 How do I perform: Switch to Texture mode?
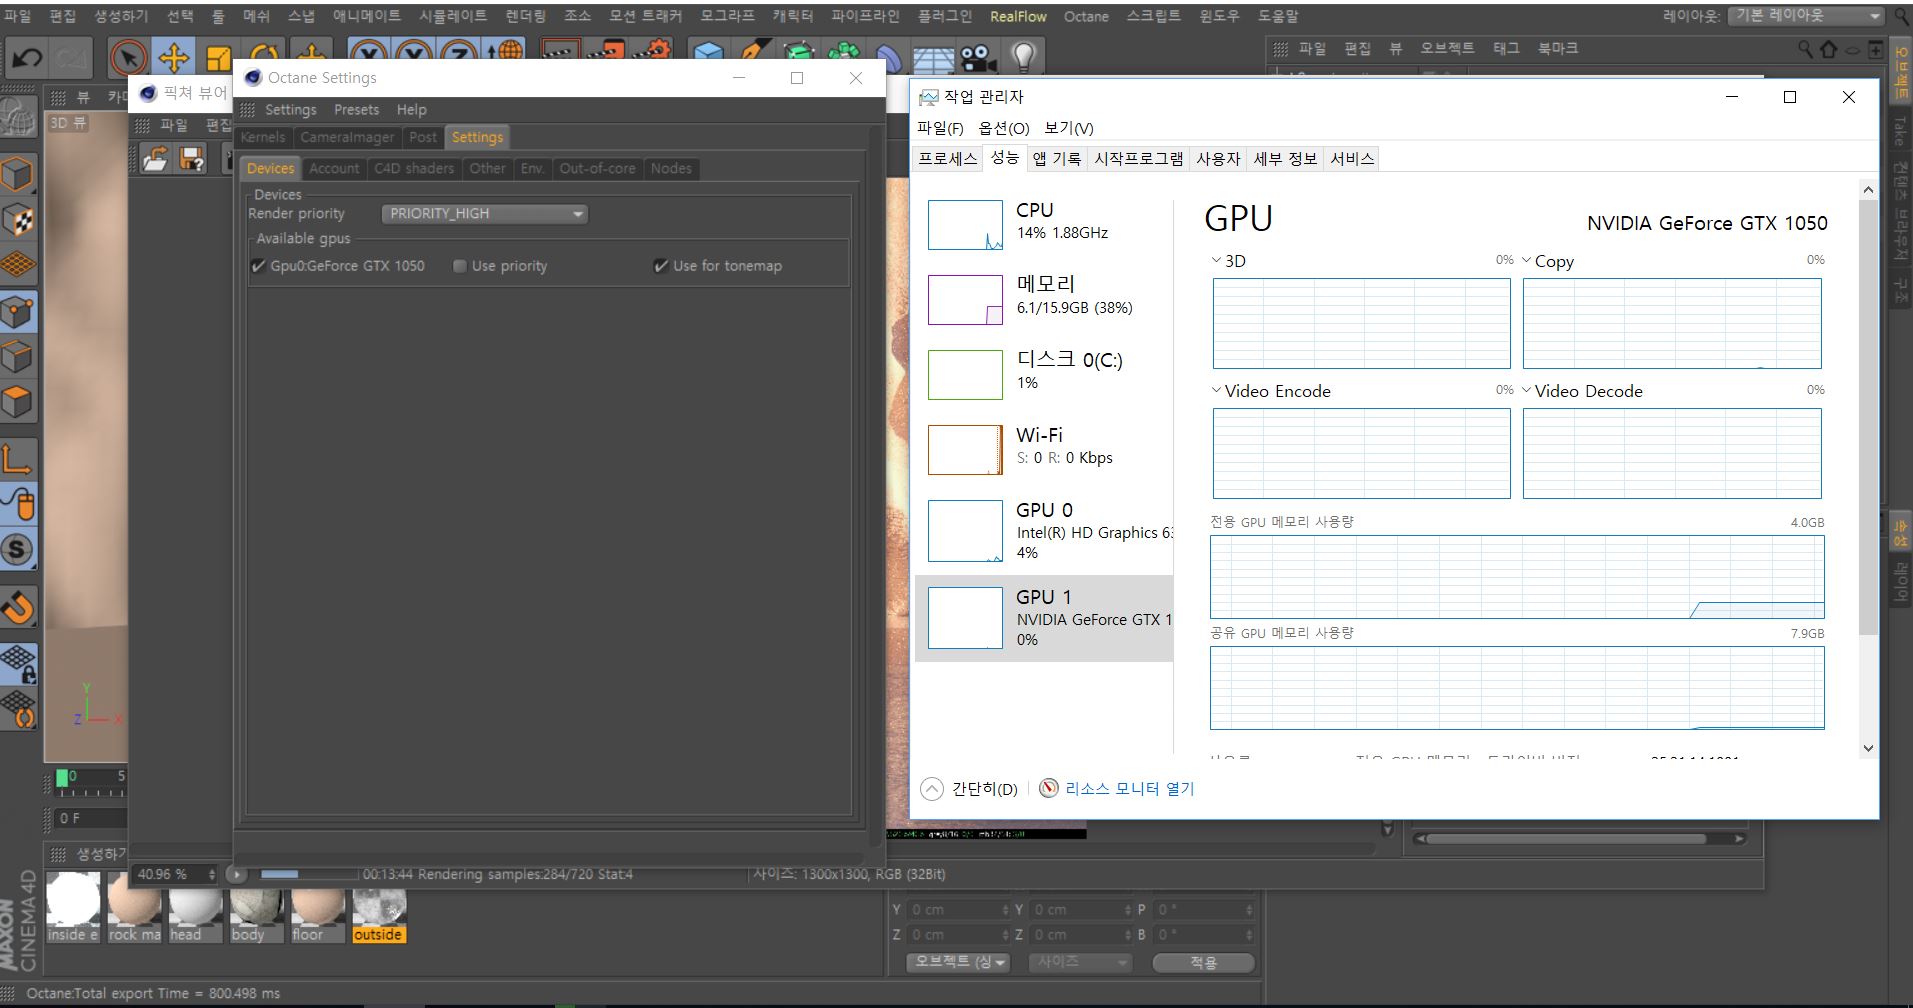pyautogui.click(x=18, y=219)
